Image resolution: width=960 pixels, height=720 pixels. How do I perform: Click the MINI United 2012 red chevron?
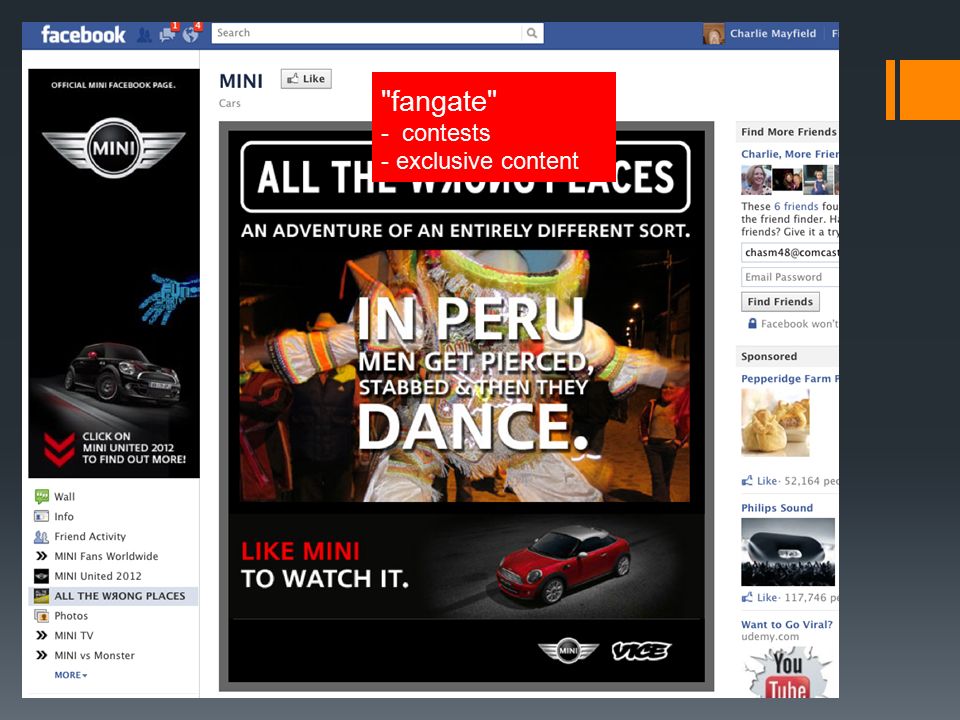59,449
